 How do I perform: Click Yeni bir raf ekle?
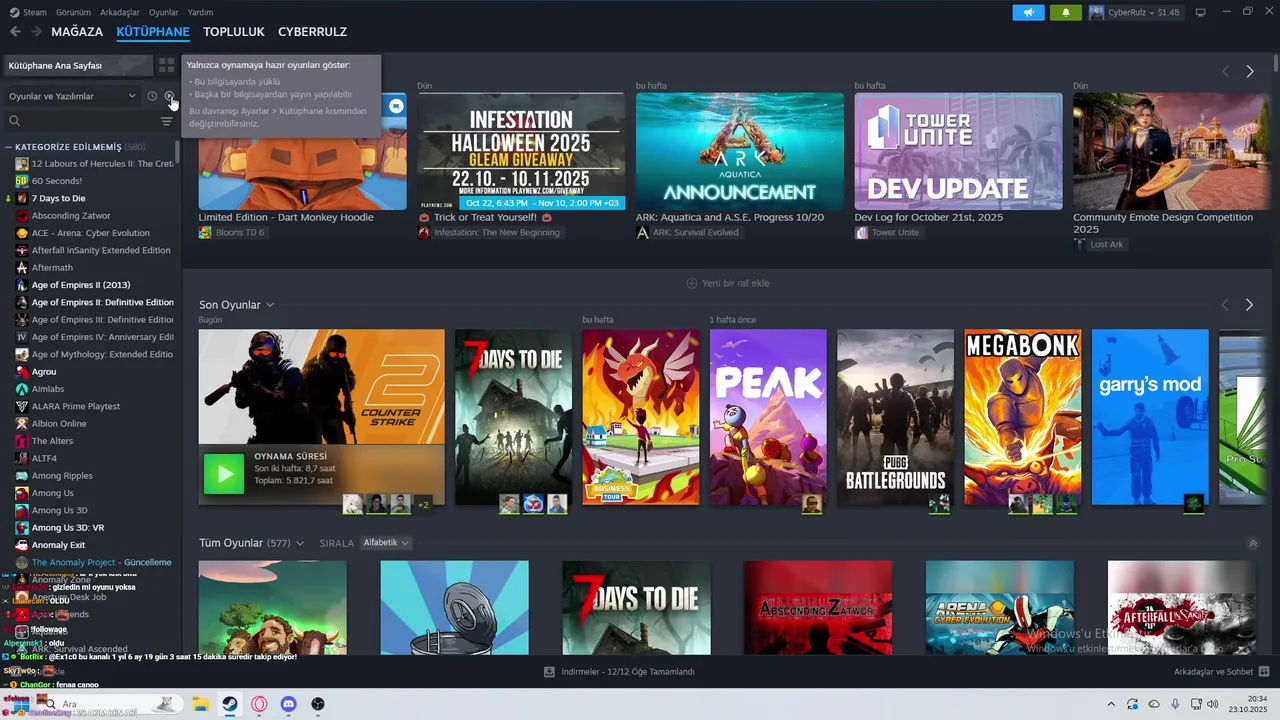pos(727,283)
